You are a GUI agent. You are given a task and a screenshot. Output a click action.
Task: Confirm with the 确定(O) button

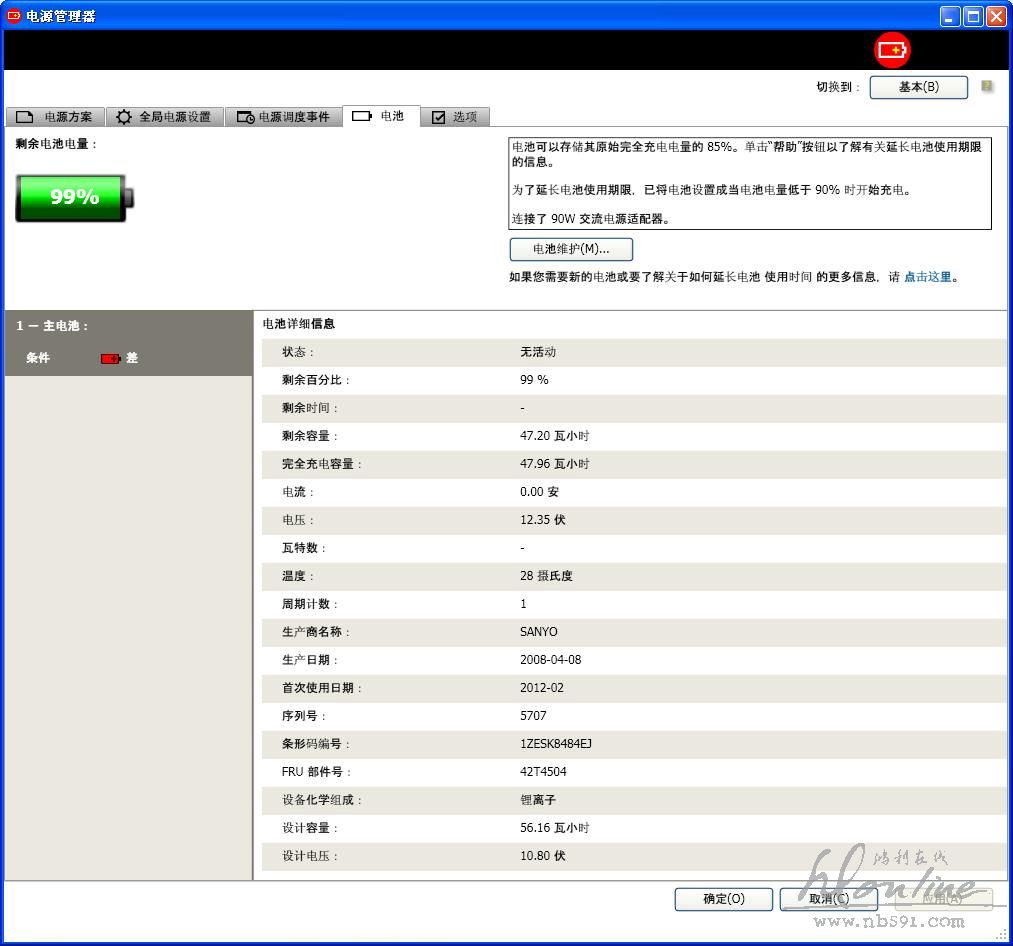(x=724, y=899)
